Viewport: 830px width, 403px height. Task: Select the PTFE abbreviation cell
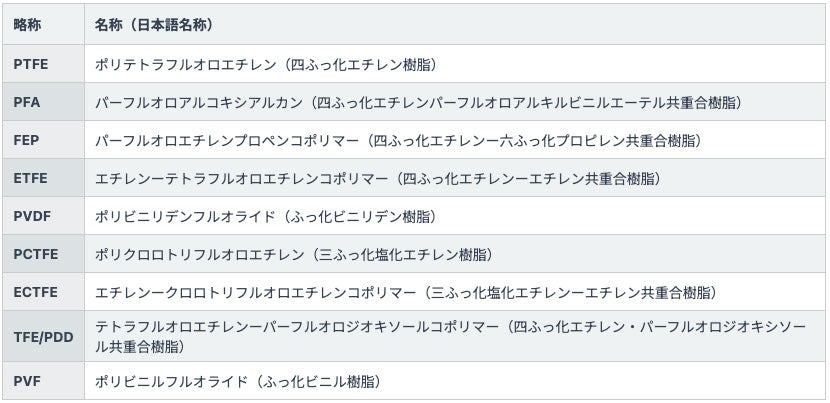point(31,64)
